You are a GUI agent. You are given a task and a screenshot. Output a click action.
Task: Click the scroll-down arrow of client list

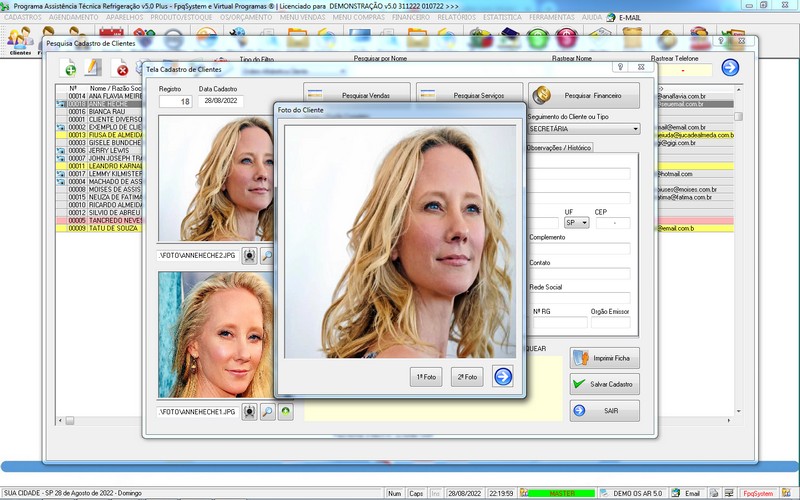pyautogui.click(x=738, y=411)
